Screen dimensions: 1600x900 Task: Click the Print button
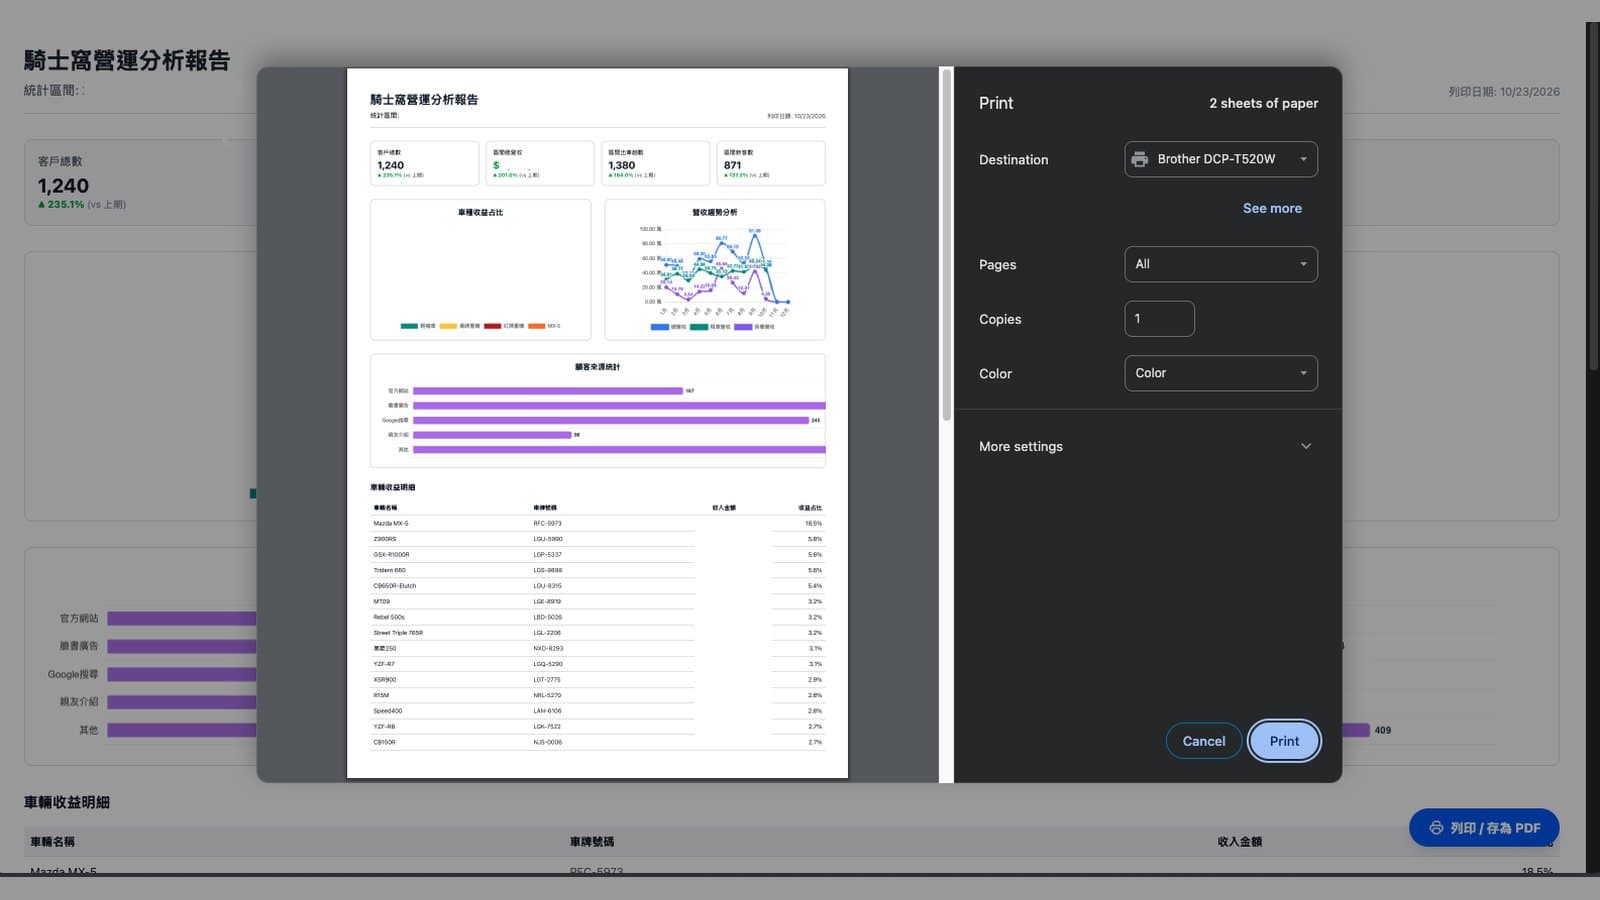pos(1284,741)
